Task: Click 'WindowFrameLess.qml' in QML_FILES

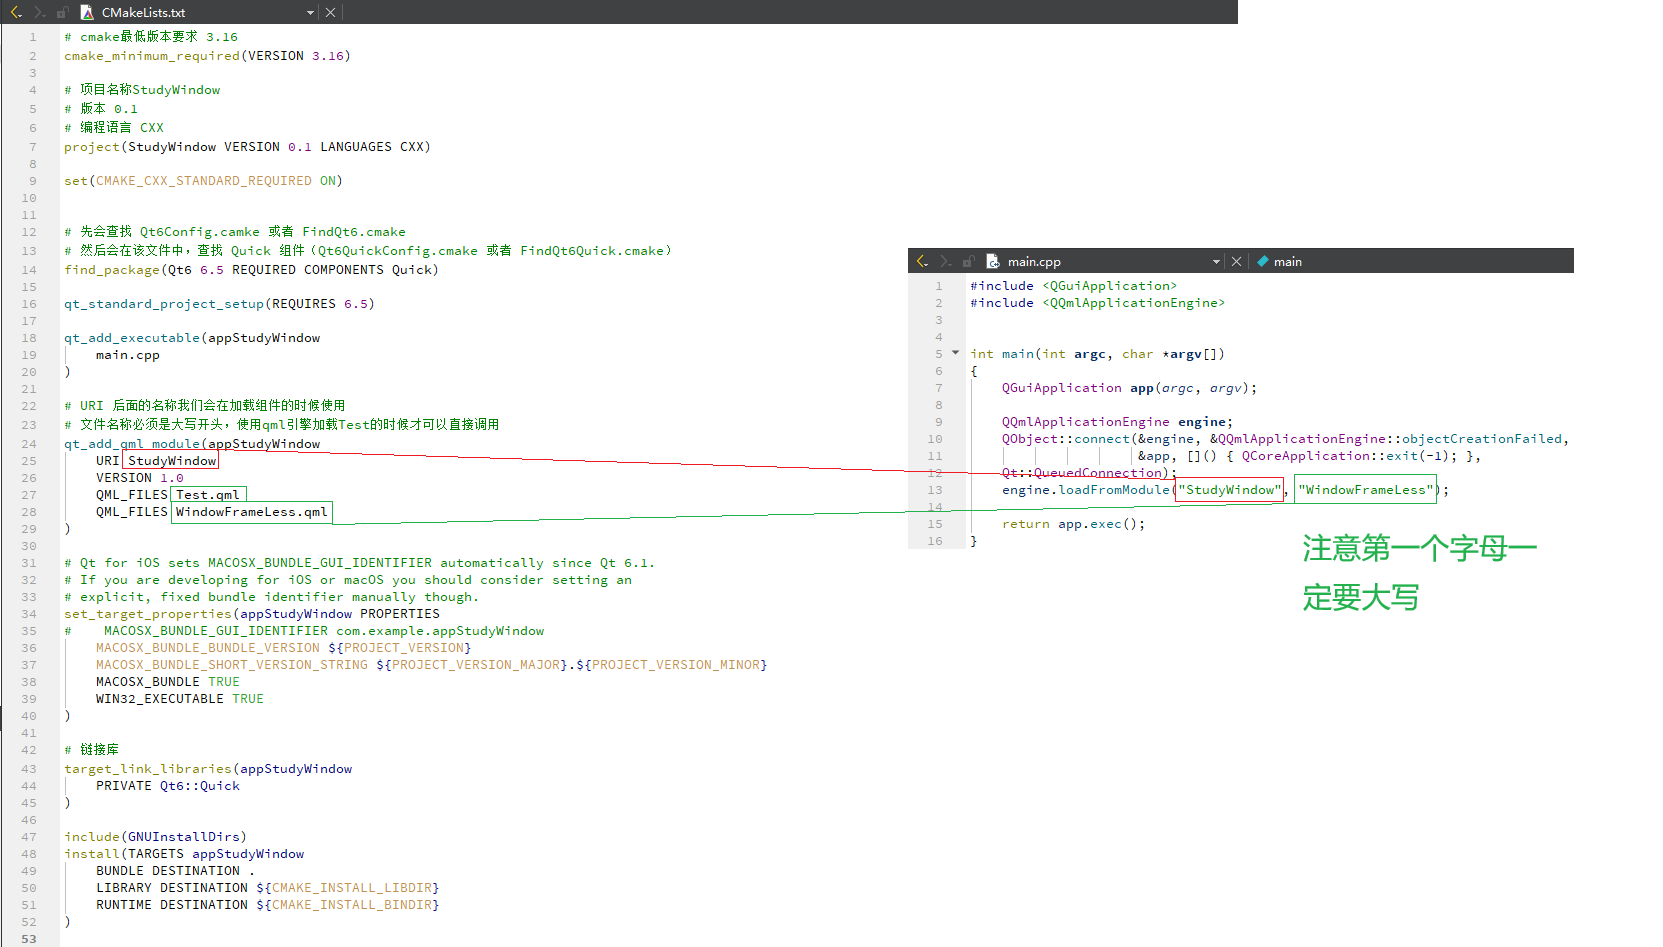Action: tap(252, 512)
